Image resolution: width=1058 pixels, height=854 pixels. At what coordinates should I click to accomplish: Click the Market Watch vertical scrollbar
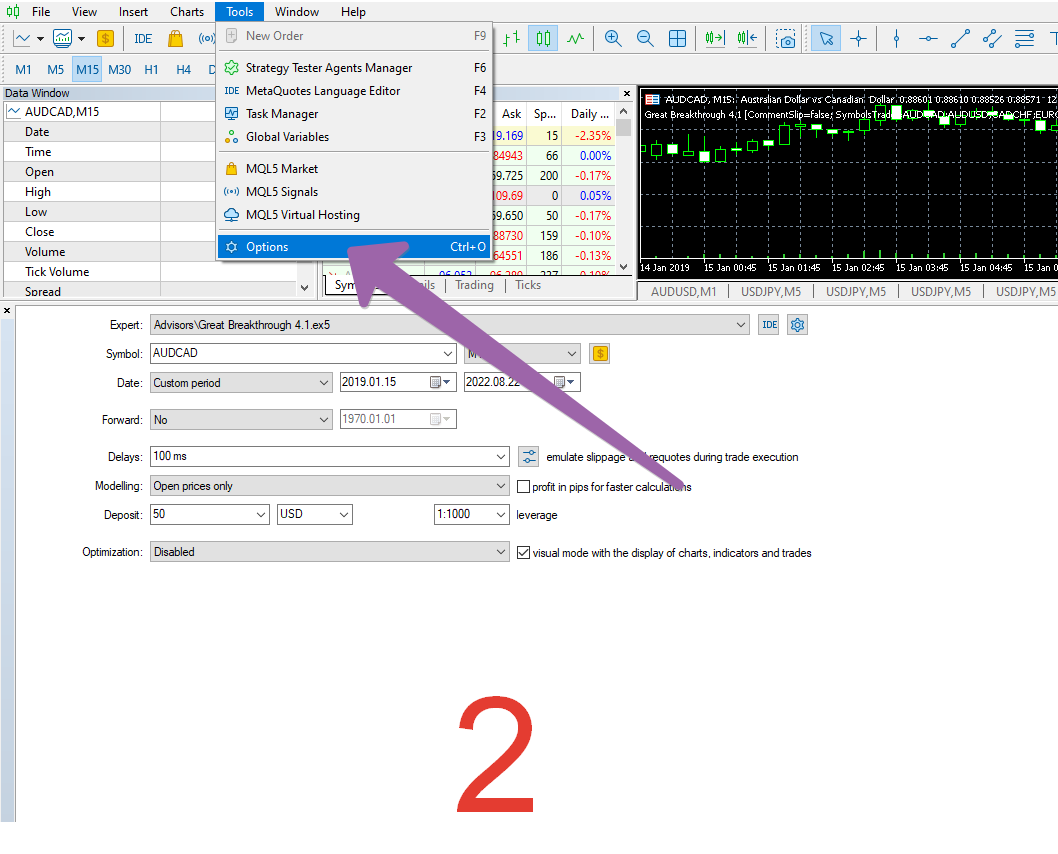[623, 189]
